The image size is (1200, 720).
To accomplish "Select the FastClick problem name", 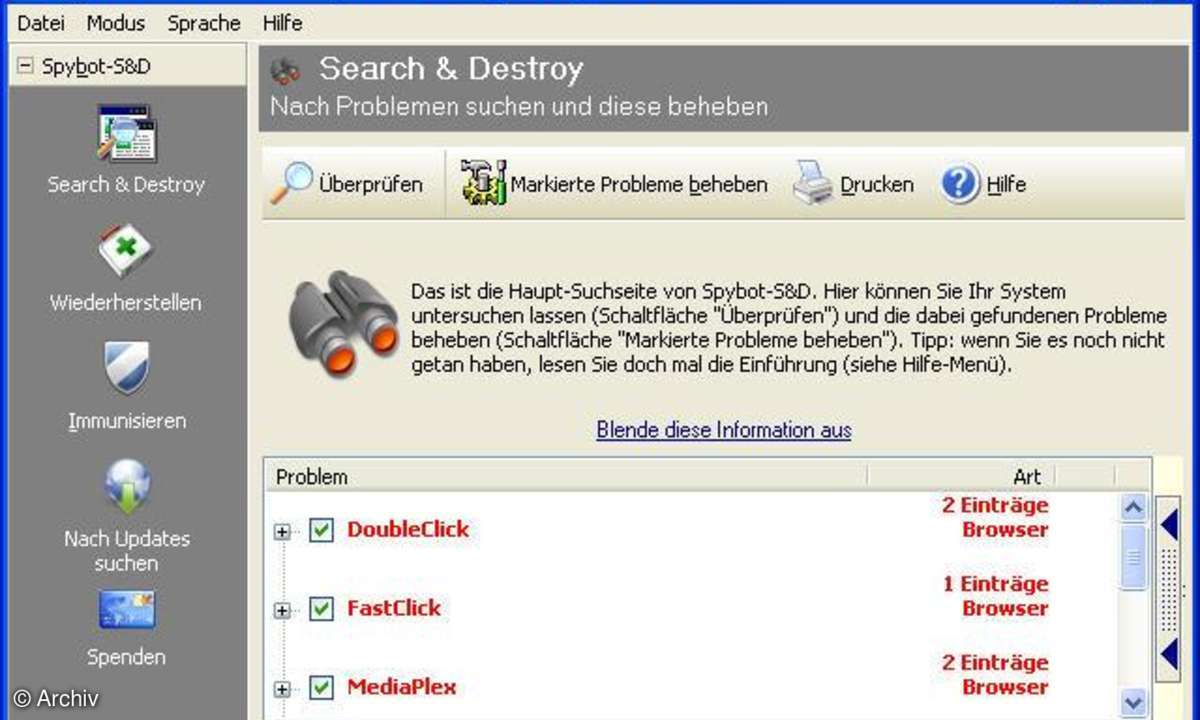I will (x=394, y=608).
